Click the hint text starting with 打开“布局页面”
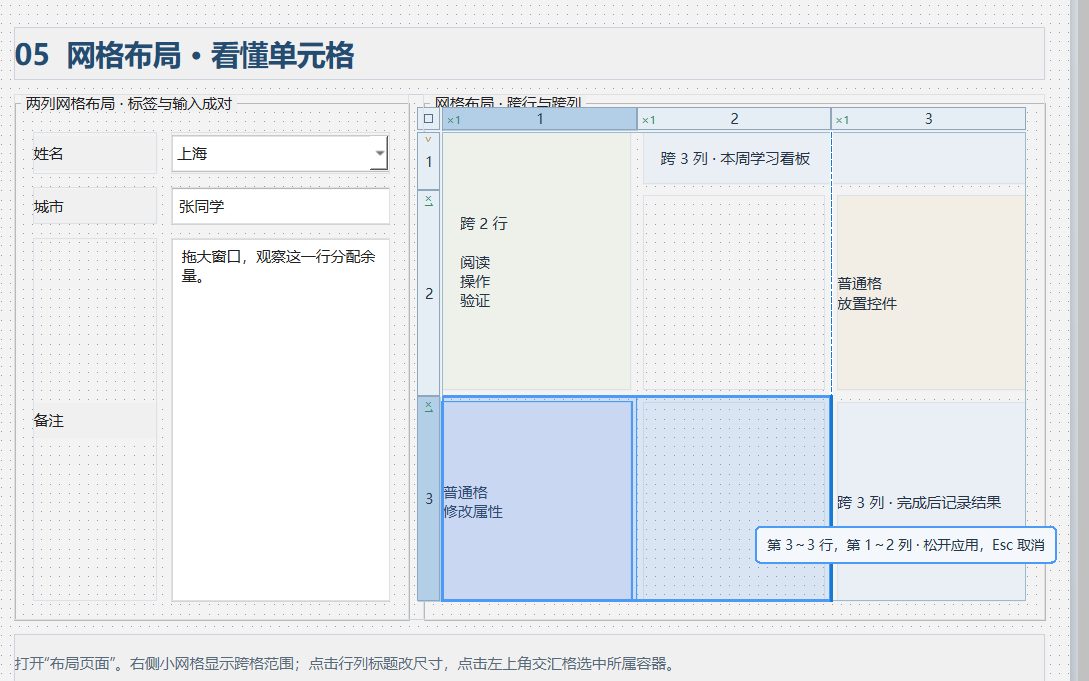This screenshot has width=1089, height=681. coord(344,664)
